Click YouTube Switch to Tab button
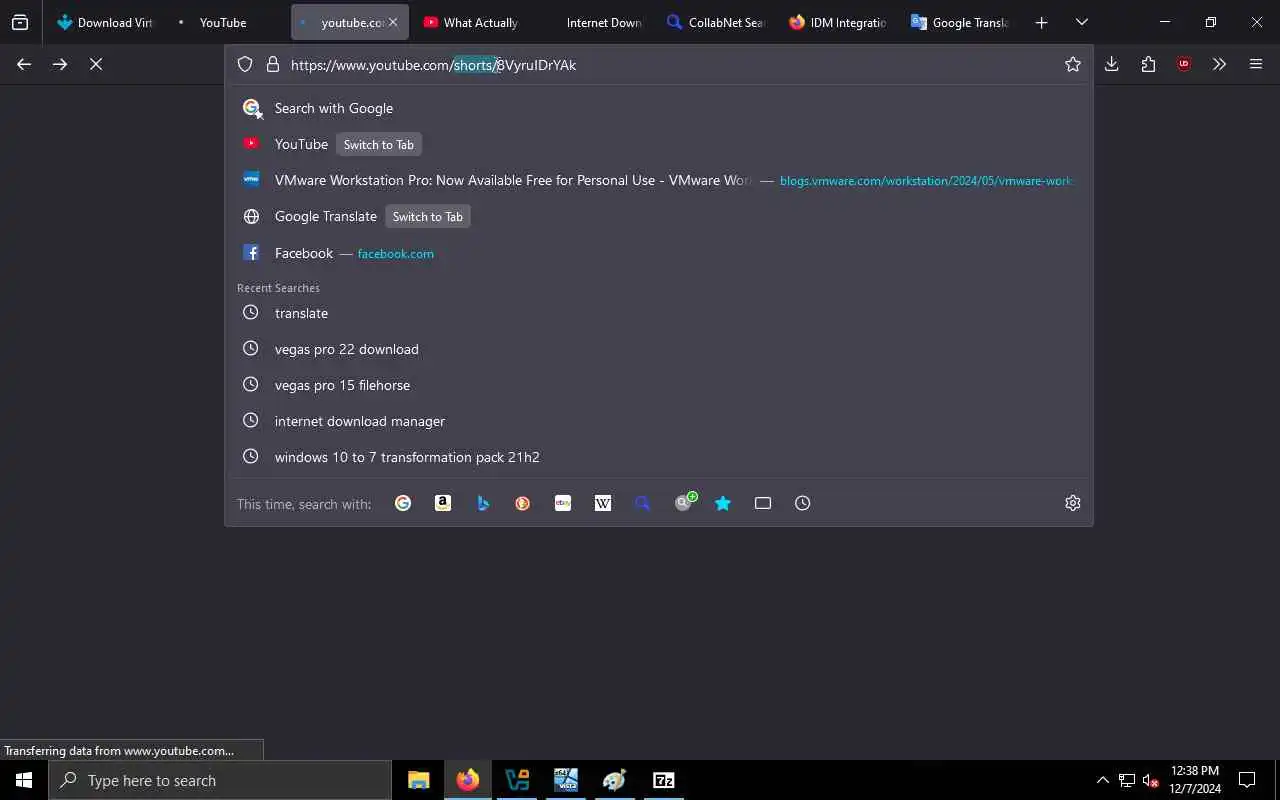The width and height of the screenshot is (1280, 800). click(x=378, y=145)
